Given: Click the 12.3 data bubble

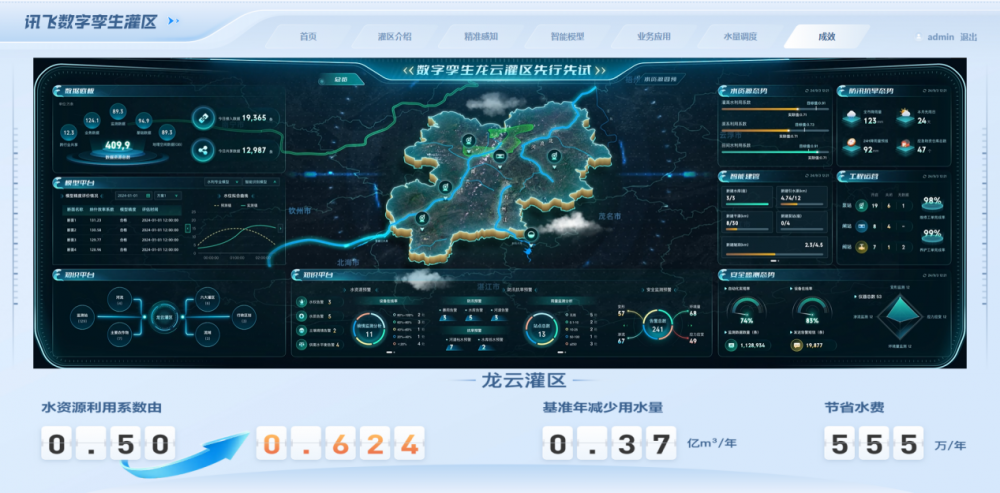Looking at the screenshot, I should 69,133.
